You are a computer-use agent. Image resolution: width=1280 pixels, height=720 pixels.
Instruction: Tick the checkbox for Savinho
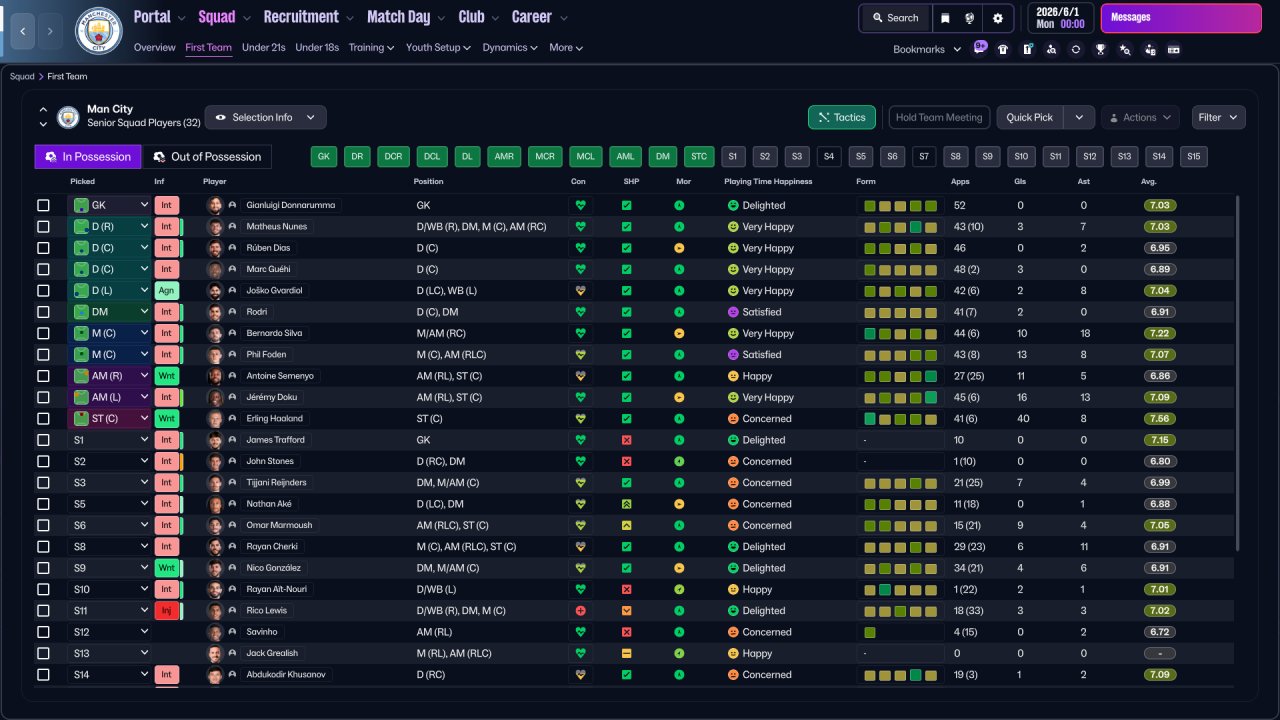(43, 633)
